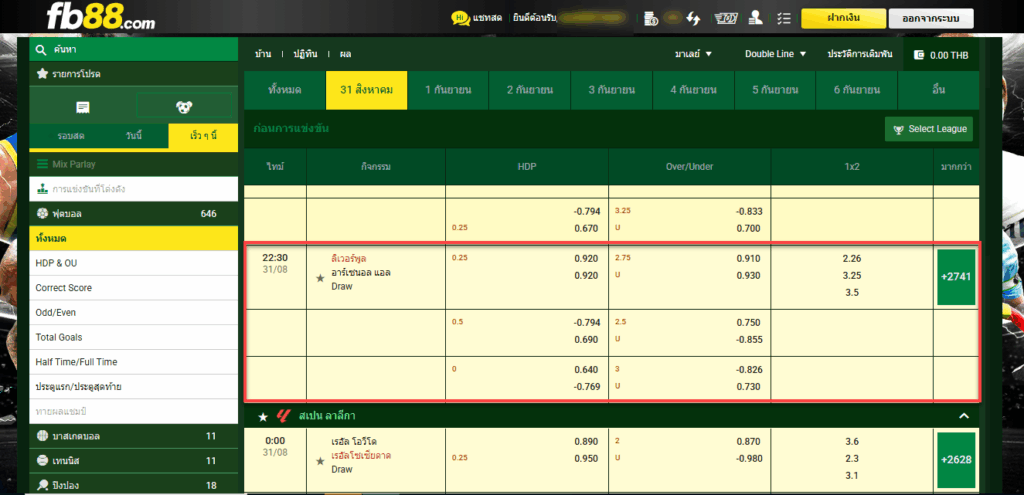Click the lightning transfer arrows icon

pyautogui.click(x=694, y=18)
